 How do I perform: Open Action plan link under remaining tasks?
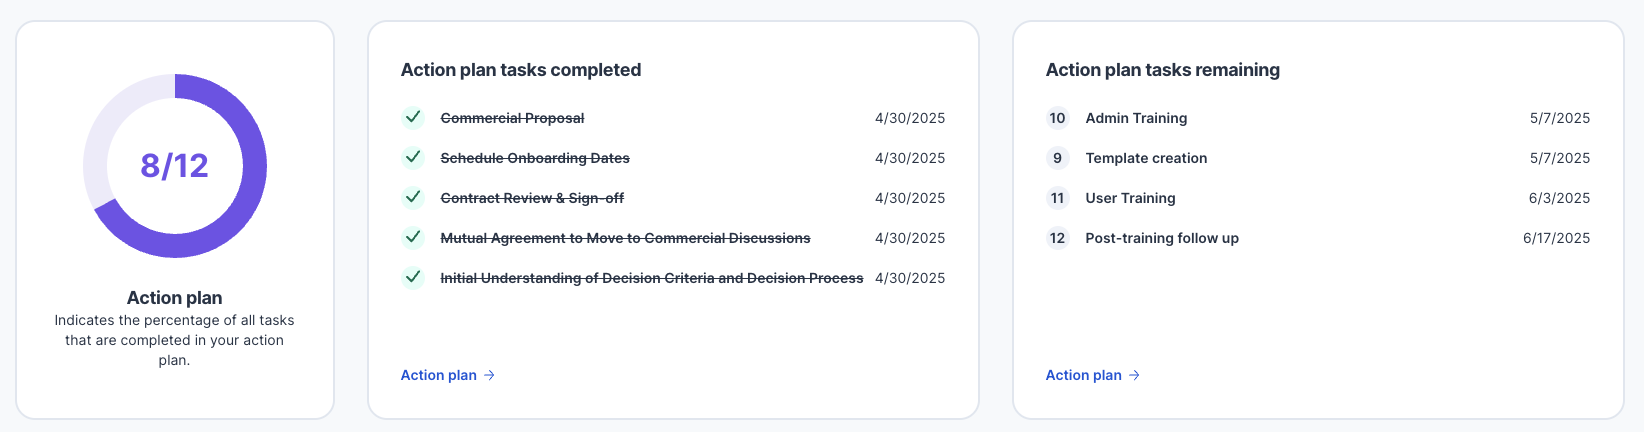(1093, 375)
